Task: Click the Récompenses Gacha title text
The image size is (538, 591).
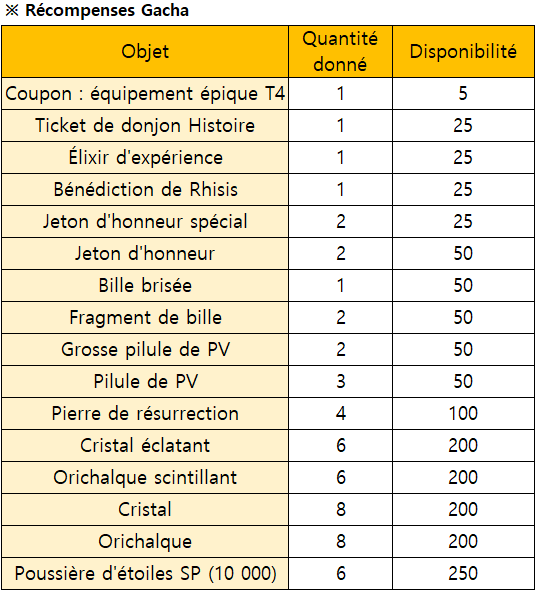Action: pos(107,11)
